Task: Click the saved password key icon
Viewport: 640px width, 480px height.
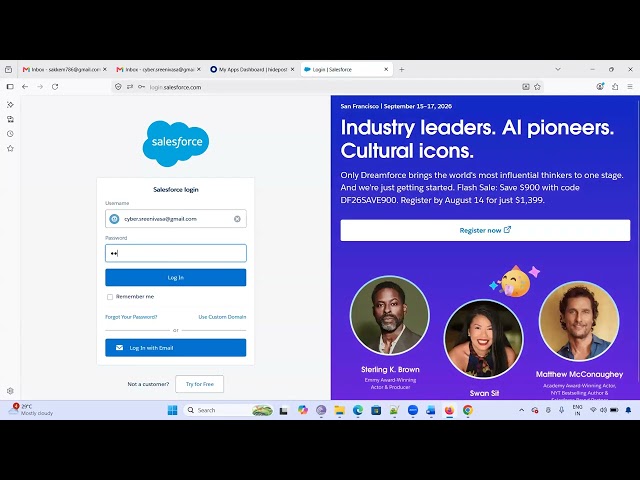Action: tap(141, 87)
